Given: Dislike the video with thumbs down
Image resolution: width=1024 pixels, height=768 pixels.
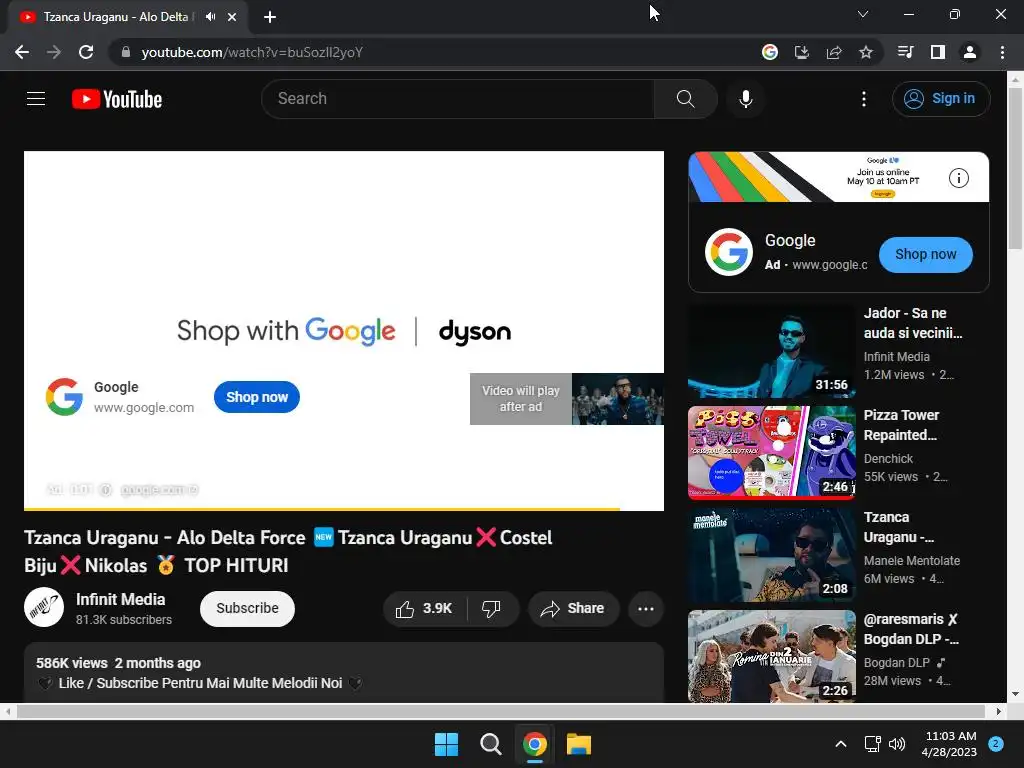Looking at the screenshot, I should [x=492, y=609].
